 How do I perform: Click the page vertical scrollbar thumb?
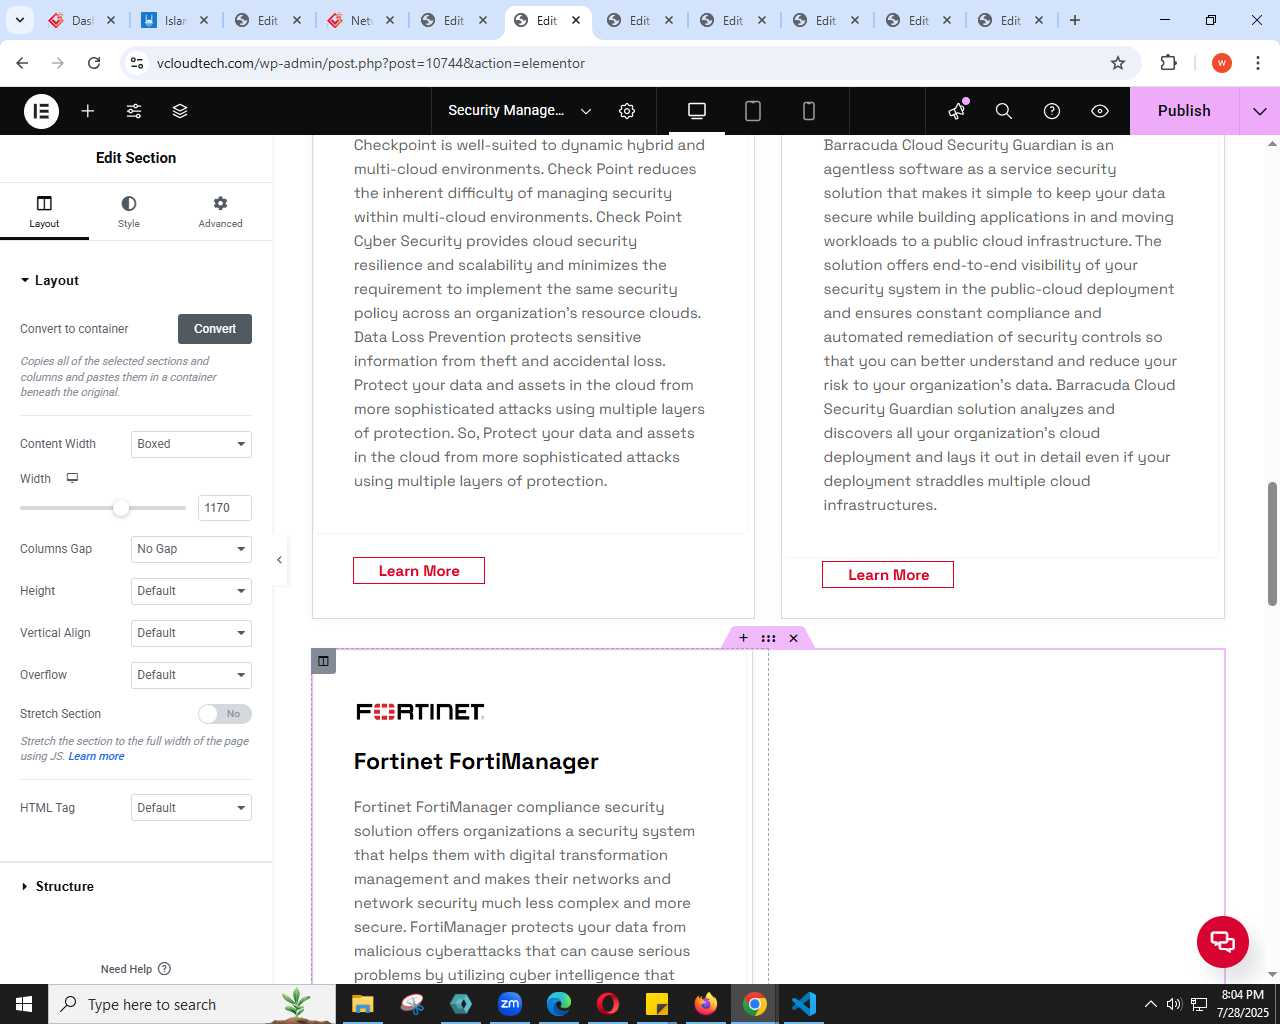coord(1272,543)
